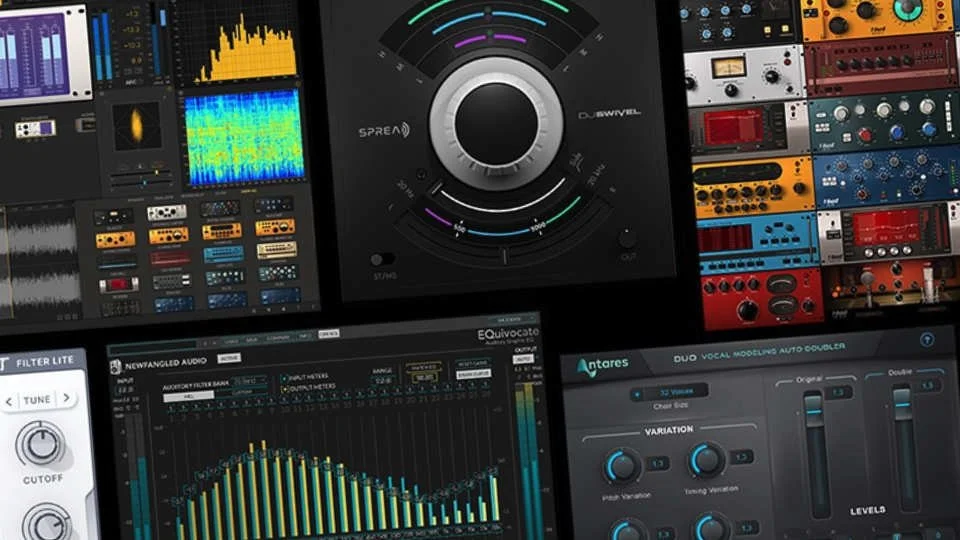This screenshot has width=960, height=540.
Task: Click the Newfangled Audio logo icon
Action: tap(115, 367)
